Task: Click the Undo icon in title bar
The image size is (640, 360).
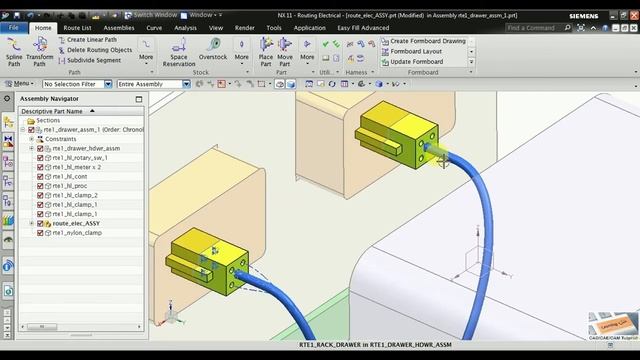Action: click(31, 16)
